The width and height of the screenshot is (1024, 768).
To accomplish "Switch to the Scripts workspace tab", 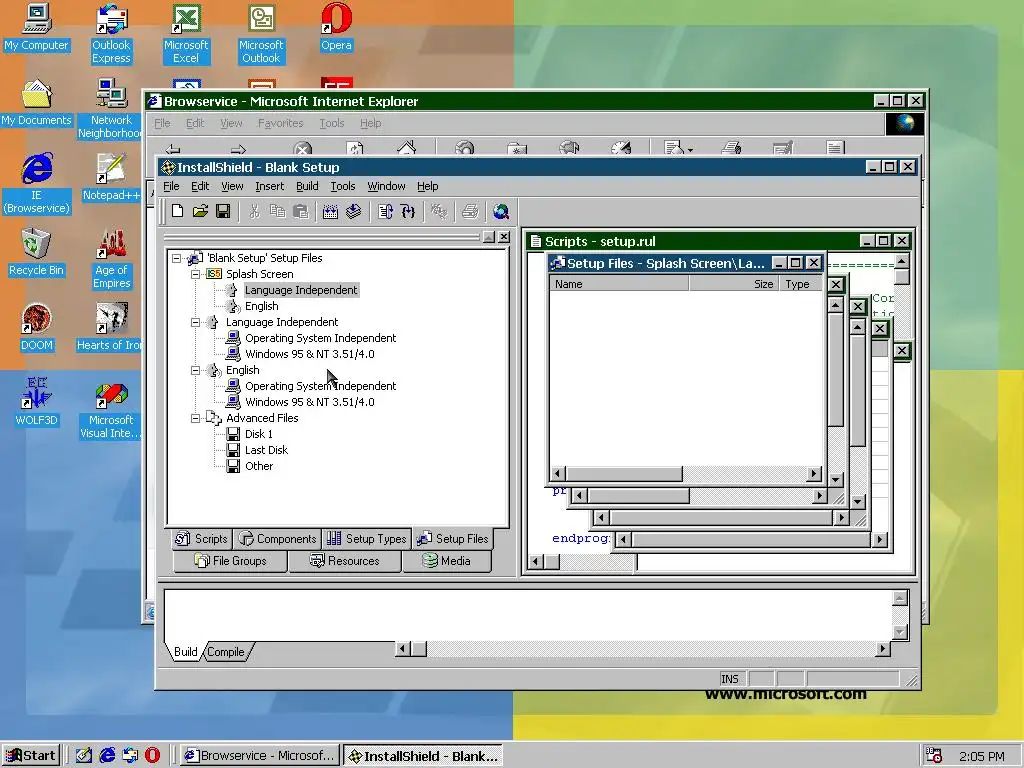I will 202,539.
